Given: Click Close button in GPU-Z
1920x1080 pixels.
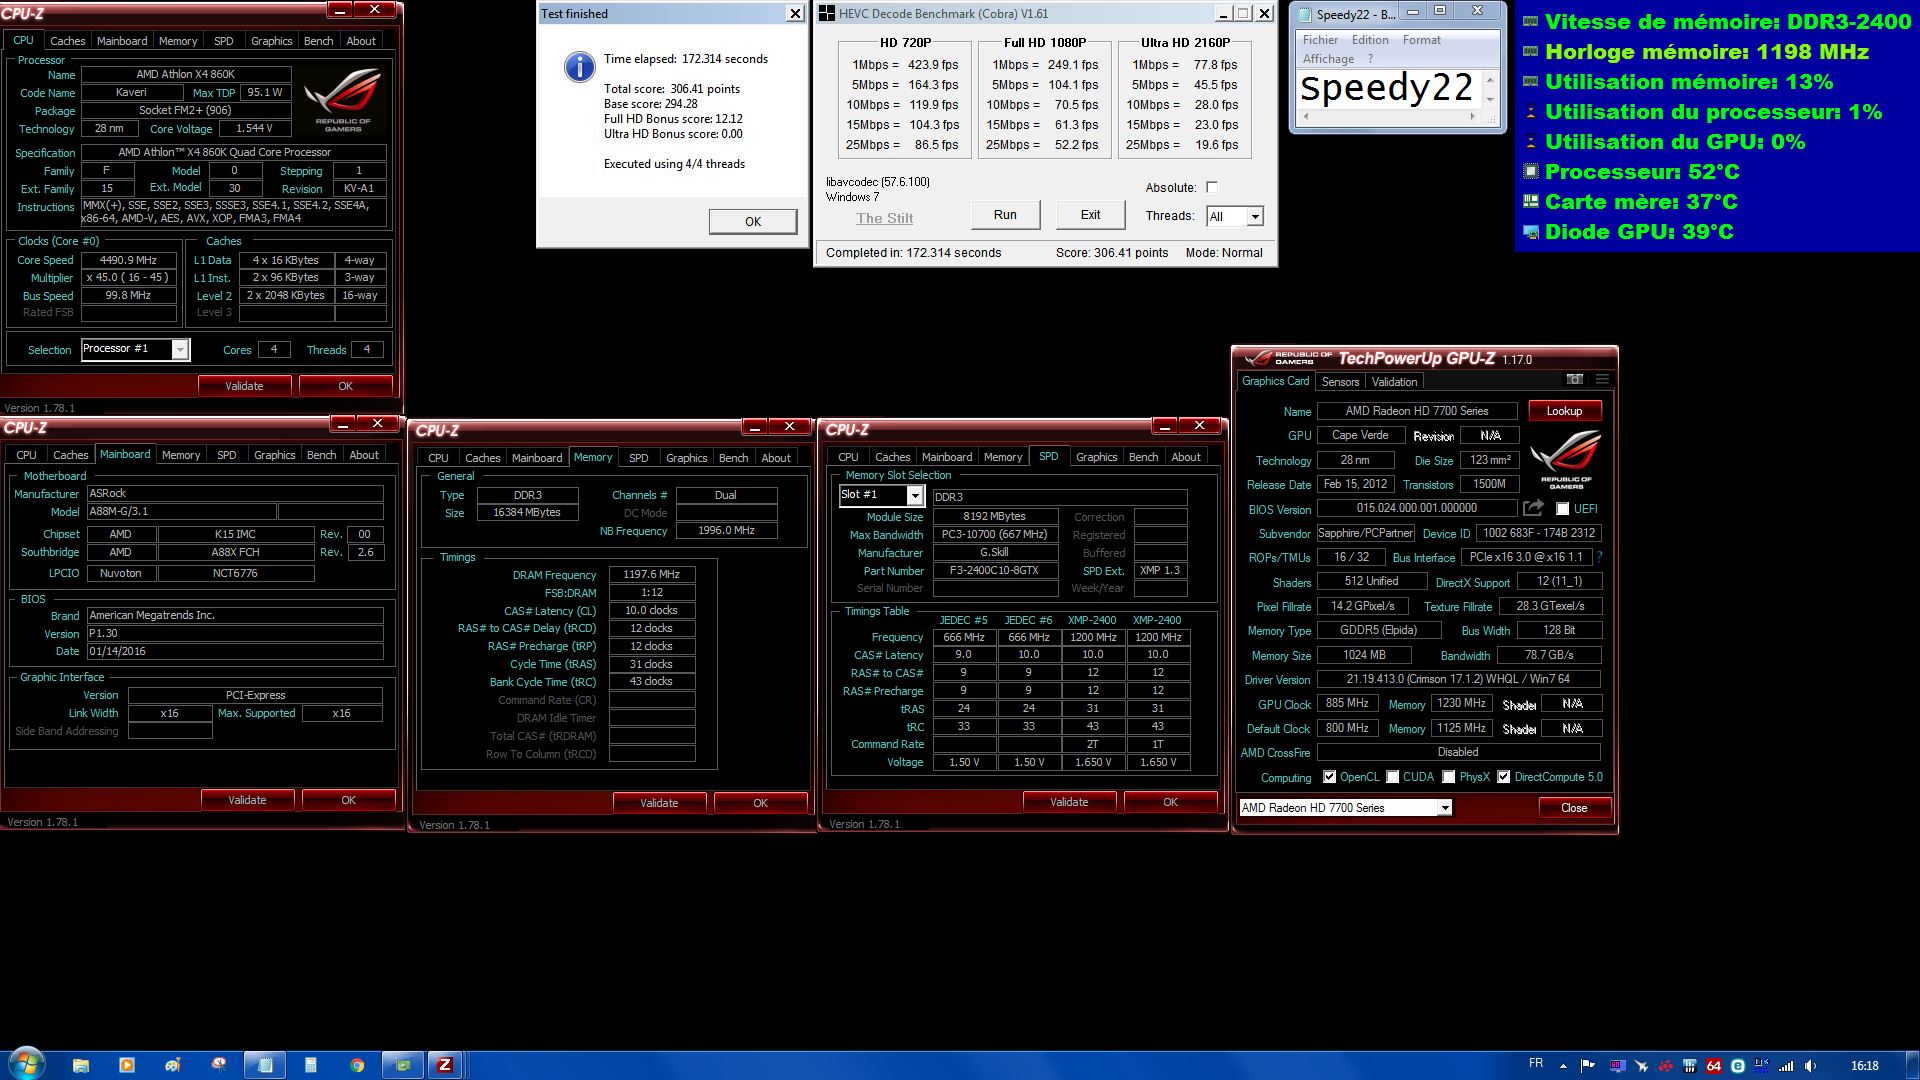Looking at the screenshot, I should 1574,808.
